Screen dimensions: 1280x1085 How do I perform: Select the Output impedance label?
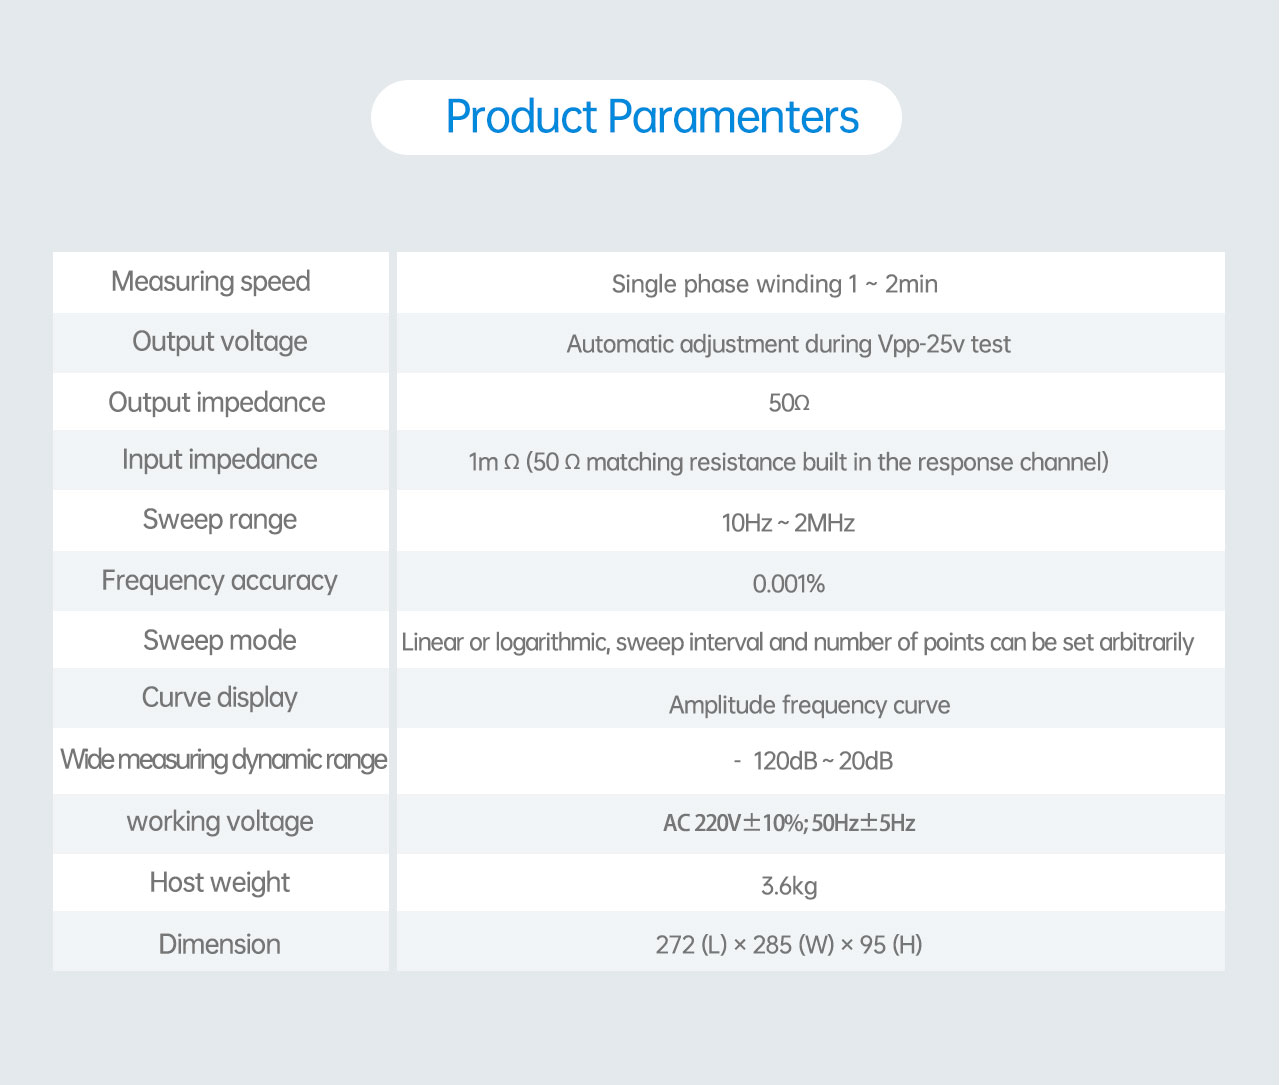(x=217, y=402)
